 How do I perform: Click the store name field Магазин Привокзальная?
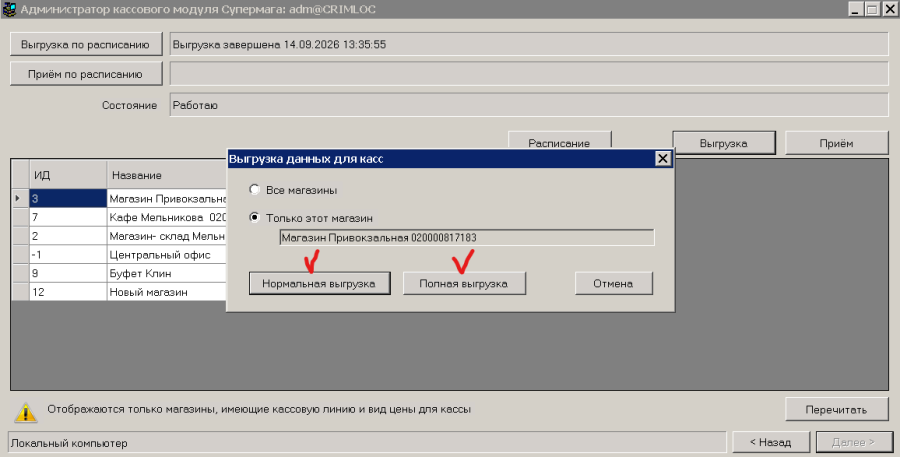pyautogui.click(x=467, y=238)
